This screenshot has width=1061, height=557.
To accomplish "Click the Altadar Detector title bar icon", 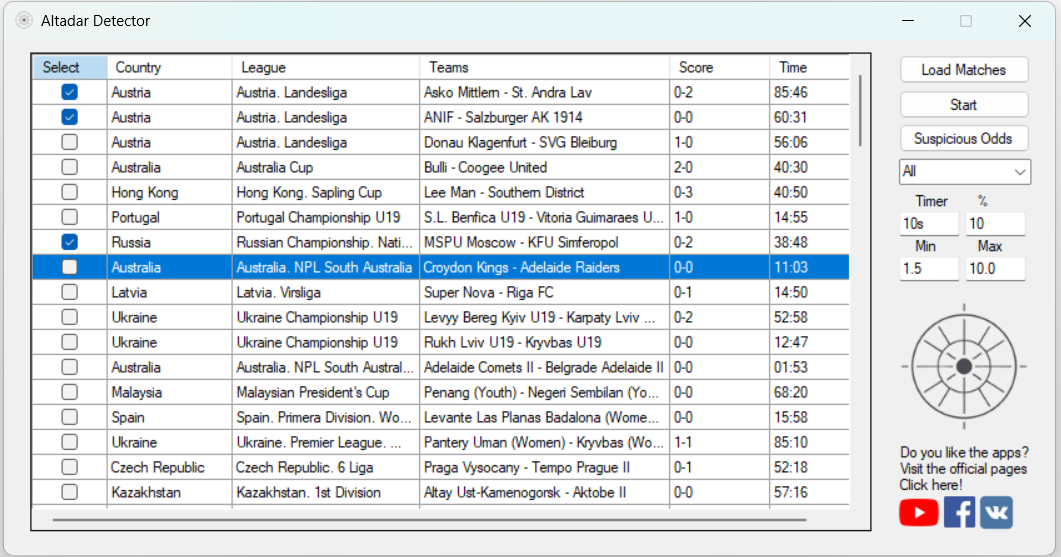I will [24, 21].
